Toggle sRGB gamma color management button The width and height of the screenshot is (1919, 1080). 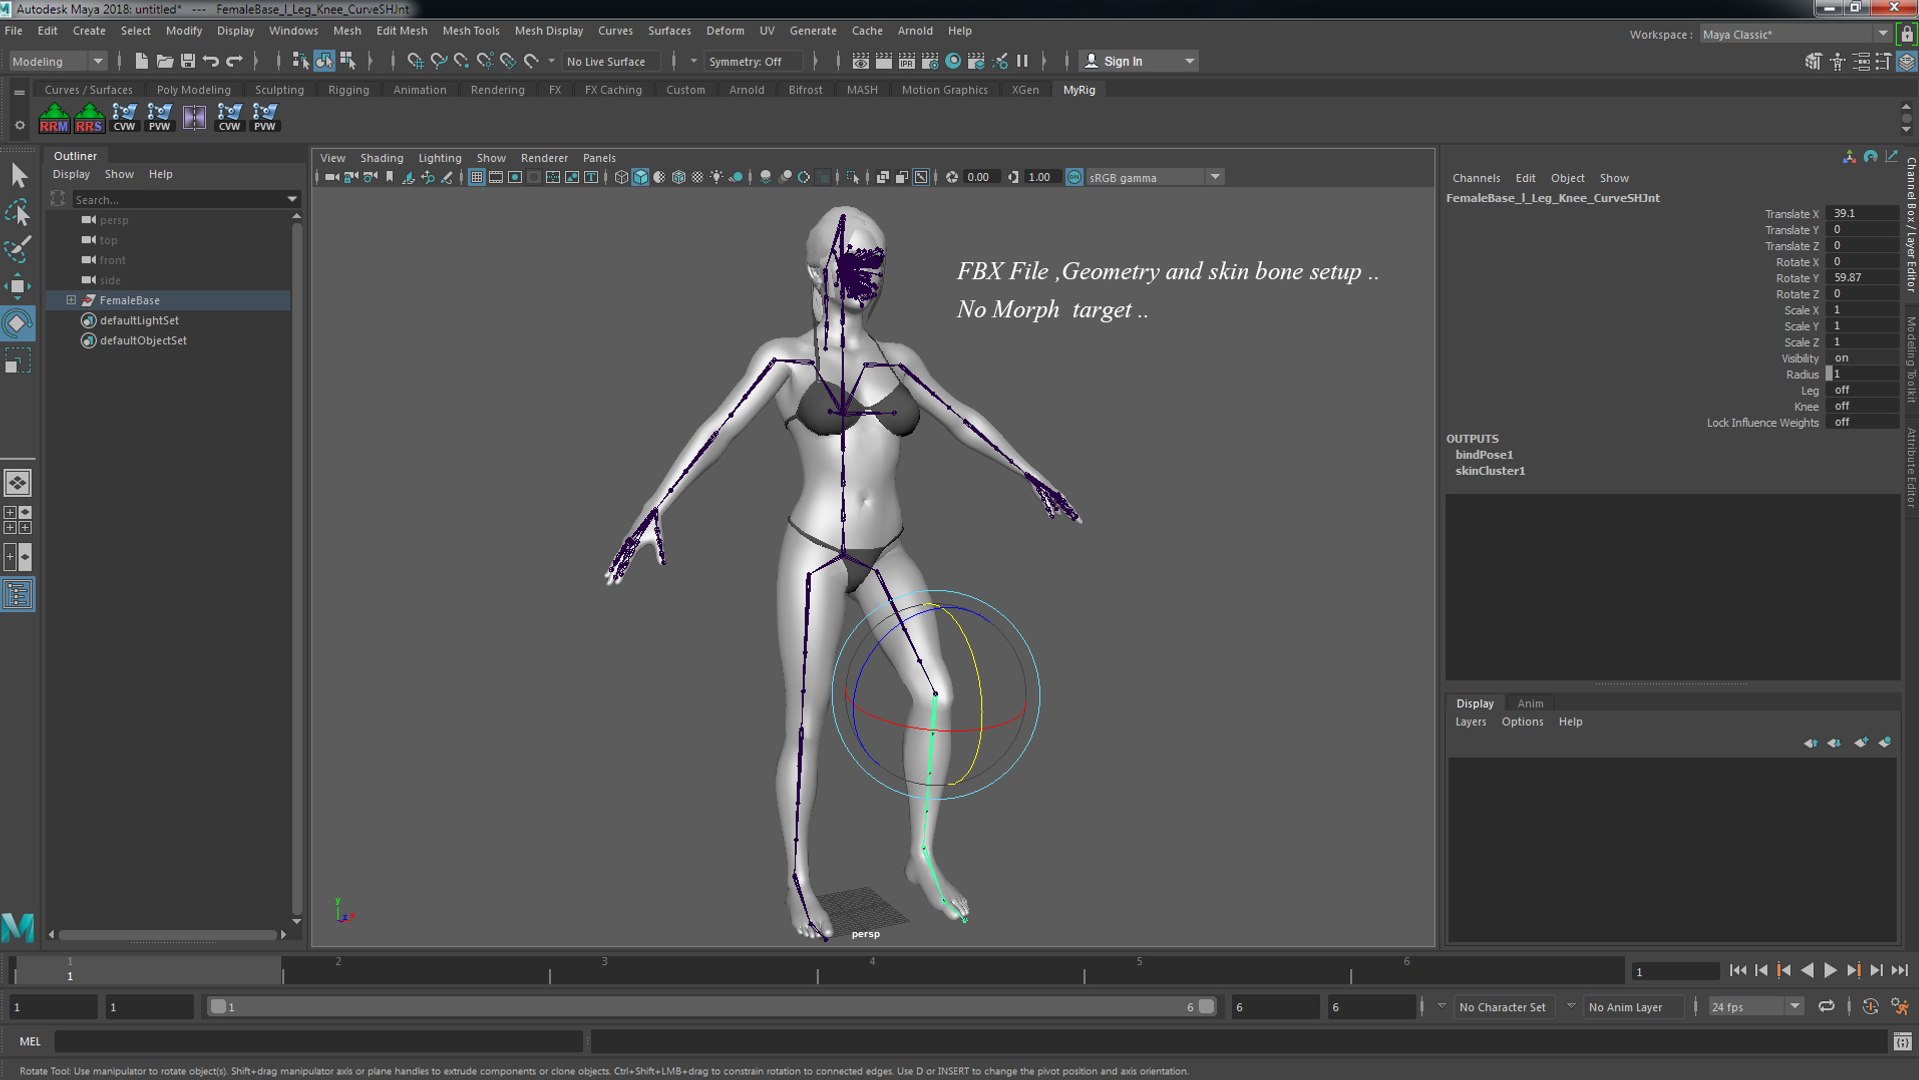(x=1073, y=177)
